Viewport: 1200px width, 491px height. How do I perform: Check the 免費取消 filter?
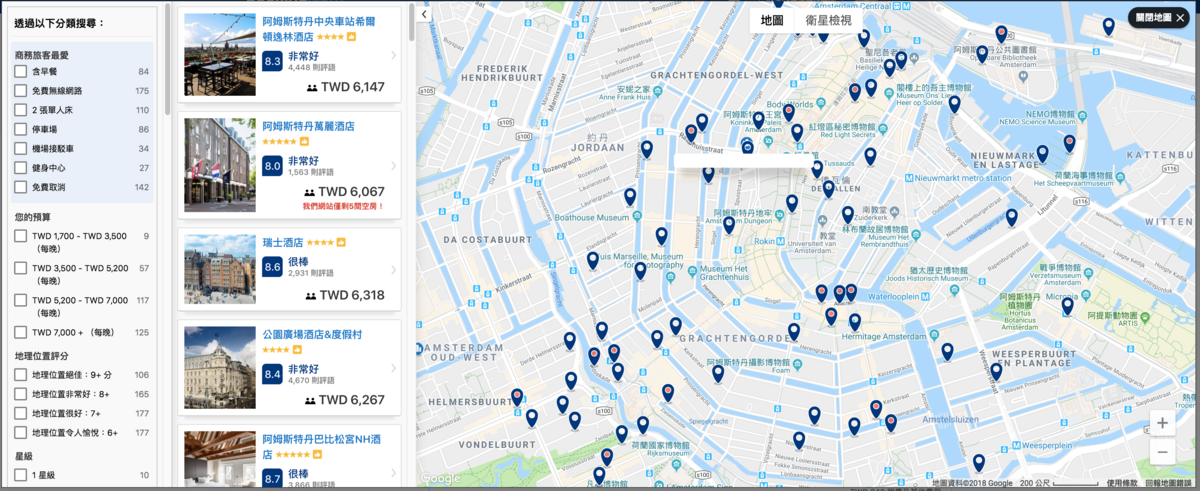click(x=20, y=187)
